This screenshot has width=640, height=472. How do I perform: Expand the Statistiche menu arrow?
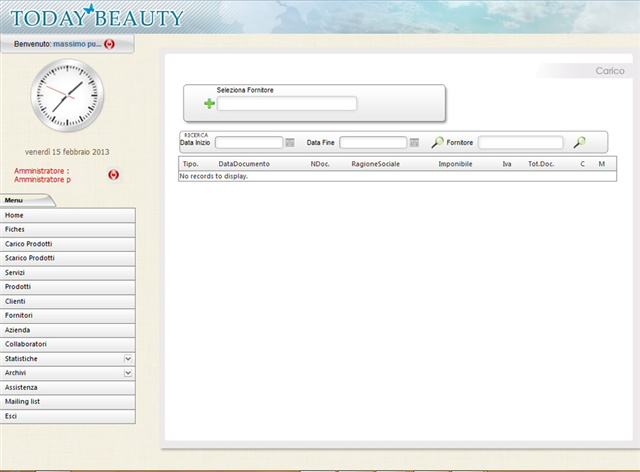pyautogui.click(x=128, y=359)
